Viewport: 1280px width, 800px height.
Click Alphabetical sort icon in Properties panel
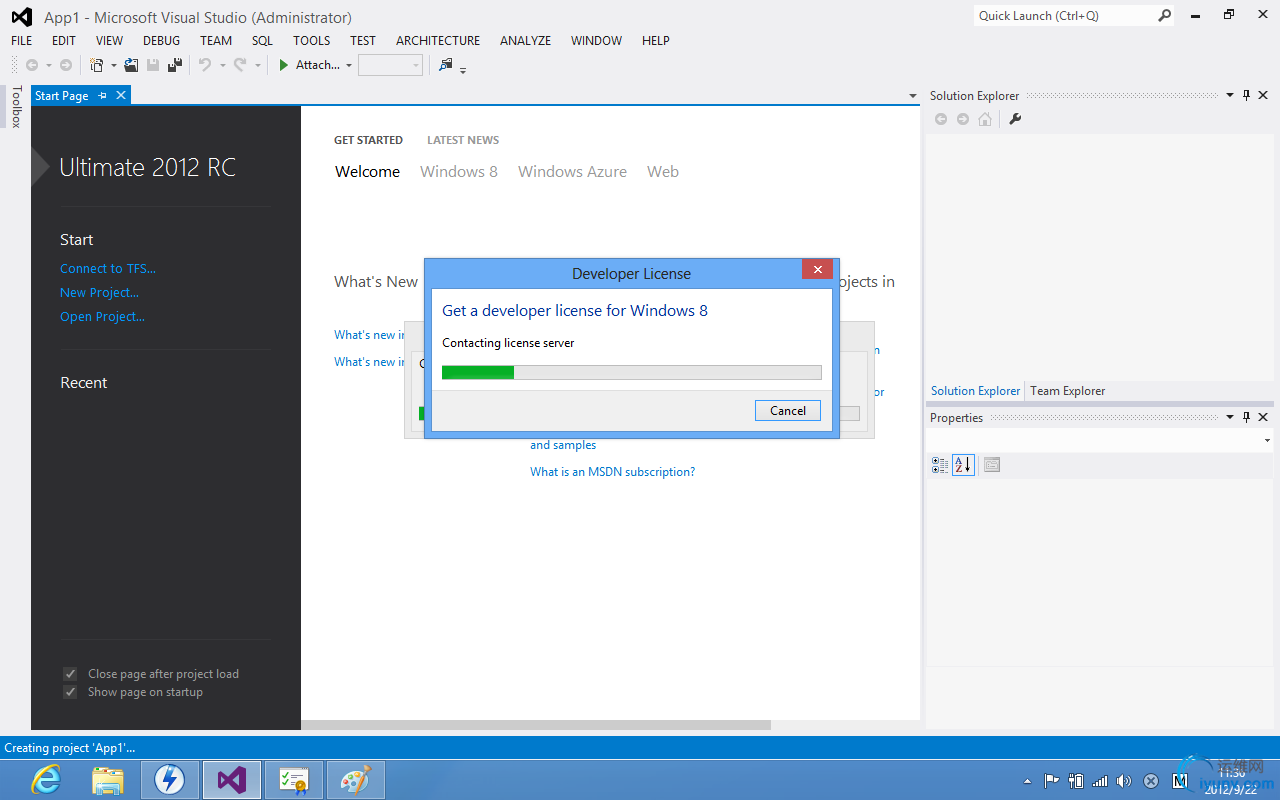click(x=963, y=465)
